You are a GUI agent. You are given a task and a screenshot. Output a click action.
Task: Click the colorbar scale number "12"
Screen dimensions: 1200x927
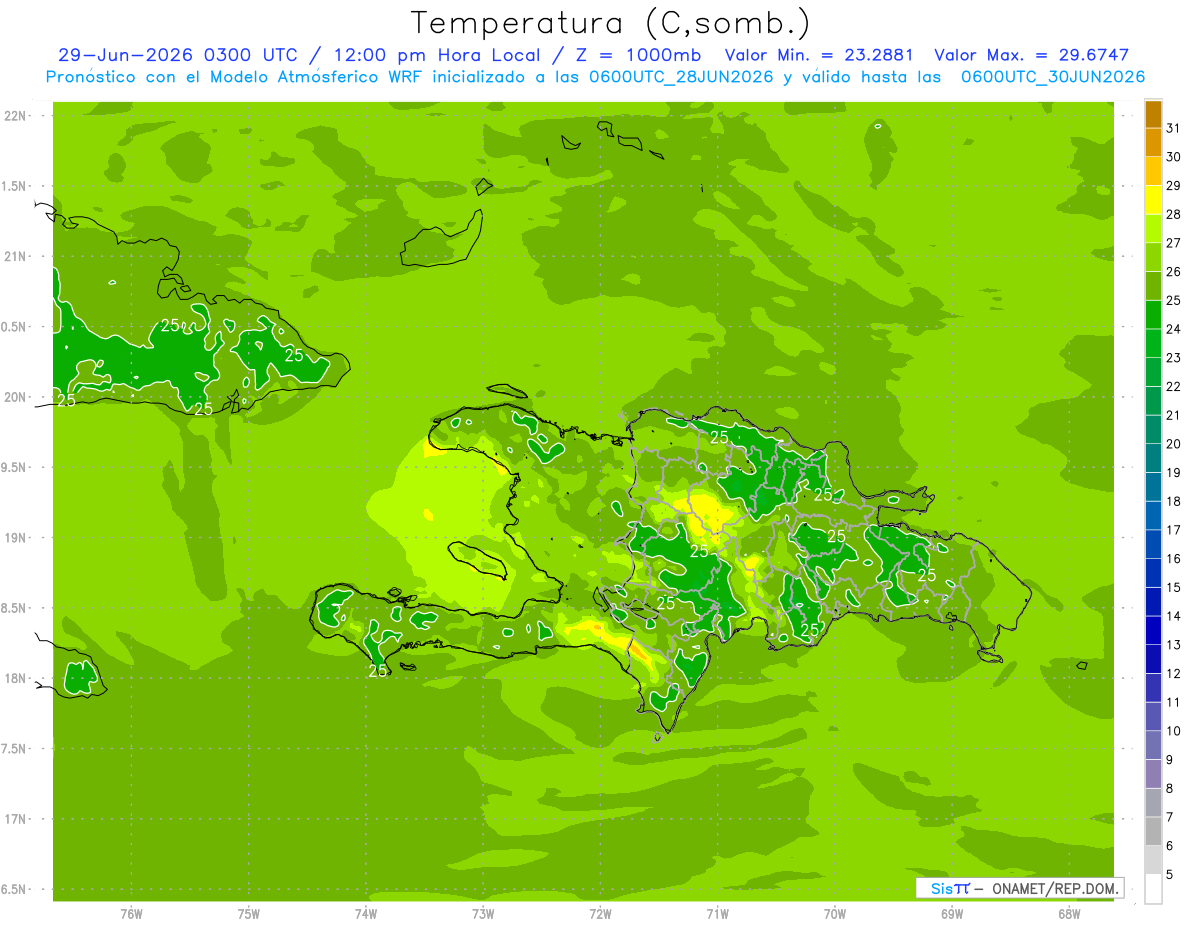click(1174, 674)
